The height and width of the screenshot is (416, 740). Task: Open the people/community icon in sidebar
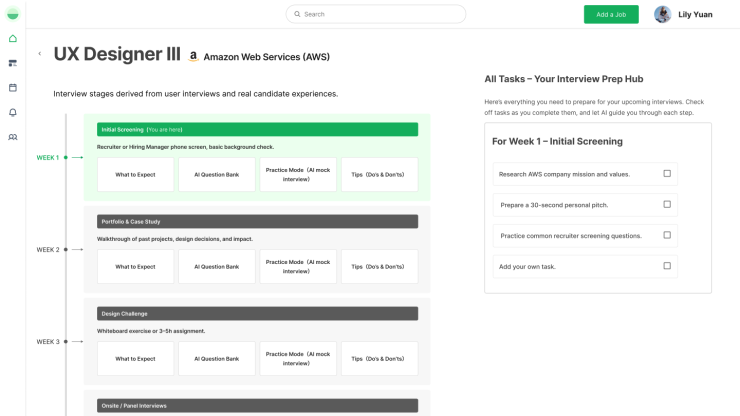tap(13, 137)
